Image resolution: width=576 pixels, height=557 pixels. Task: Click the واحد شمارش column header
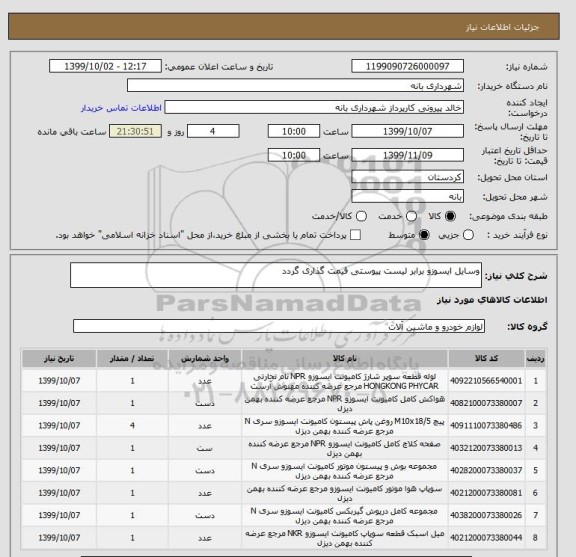[205, 358]
